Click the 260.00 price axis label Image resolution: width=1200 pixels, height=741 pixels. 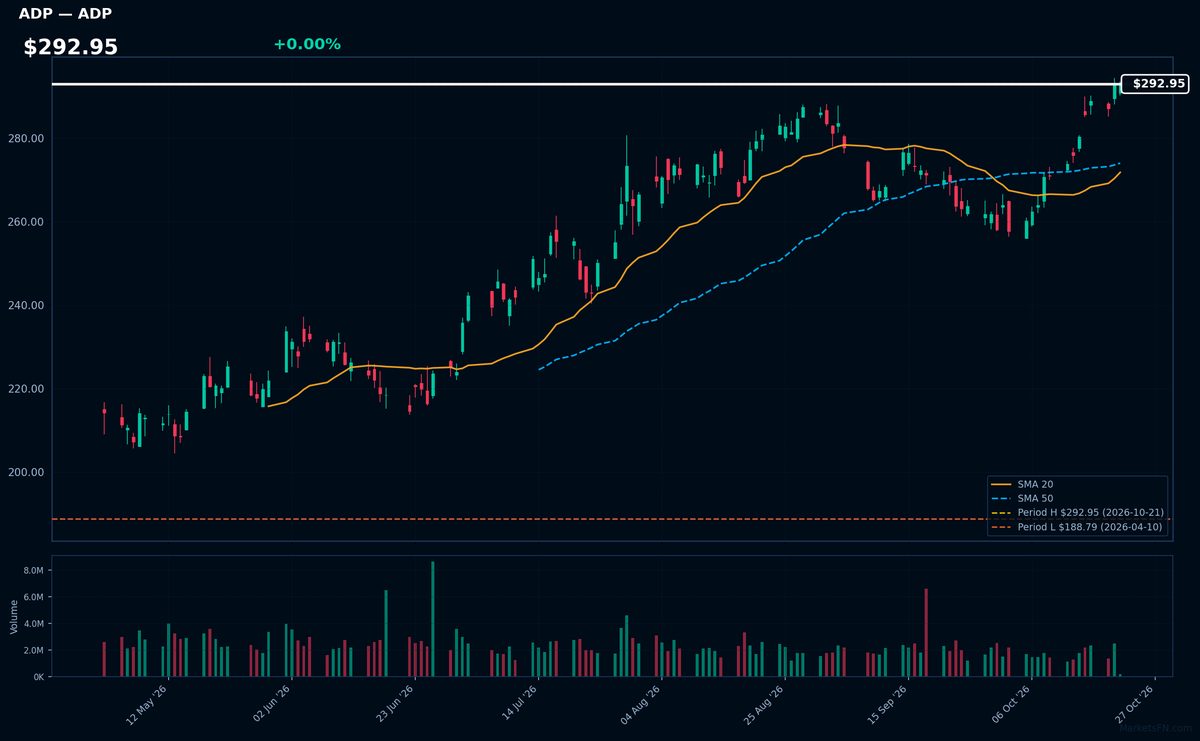(x=26, y=222)
